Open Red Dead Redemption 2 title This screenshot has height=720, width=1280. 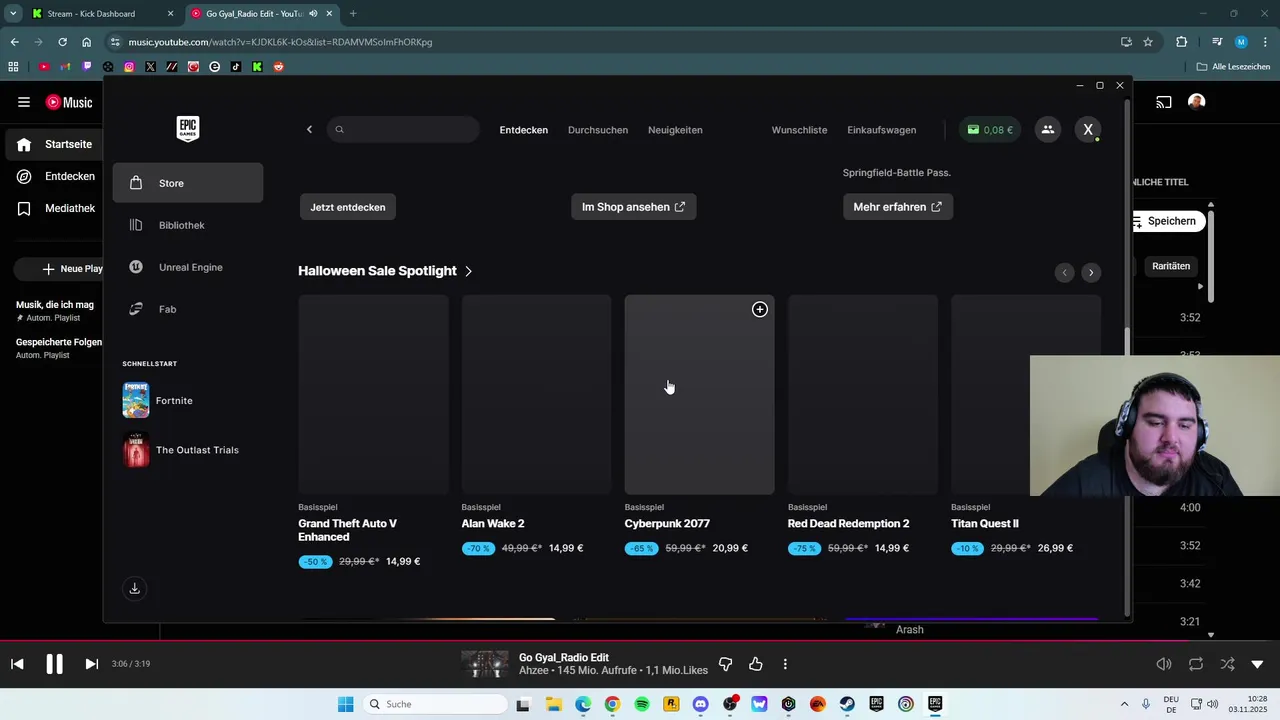pos(848,523)
